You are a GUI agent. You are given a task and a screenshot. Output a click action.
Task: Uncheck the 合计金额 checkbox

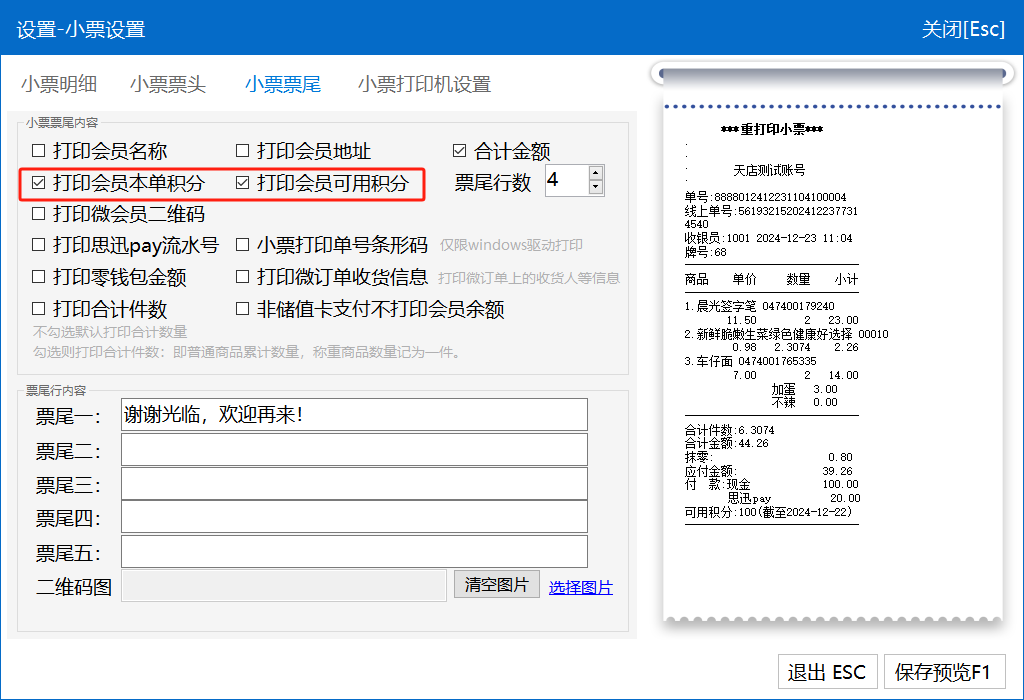(460, 152)
